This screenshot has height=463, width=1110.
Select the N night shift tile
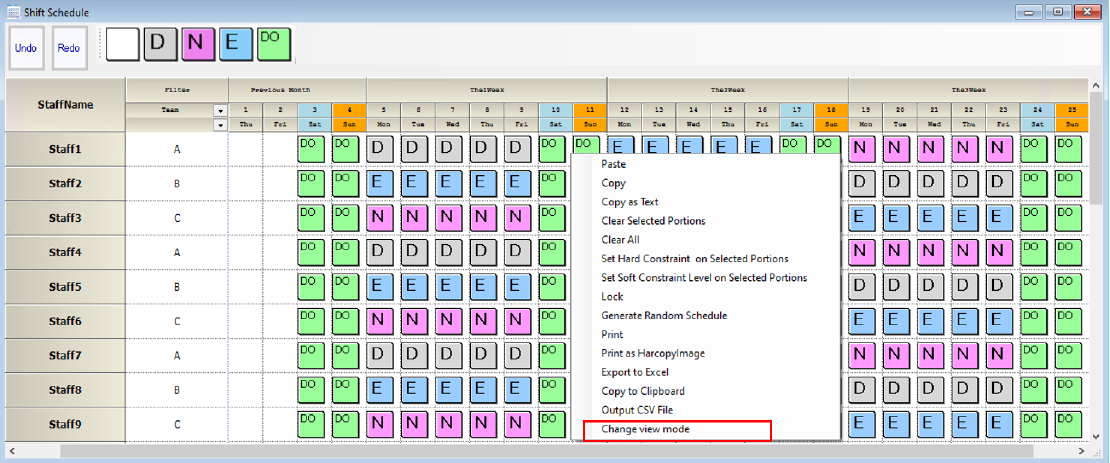[x=199, y=45]
